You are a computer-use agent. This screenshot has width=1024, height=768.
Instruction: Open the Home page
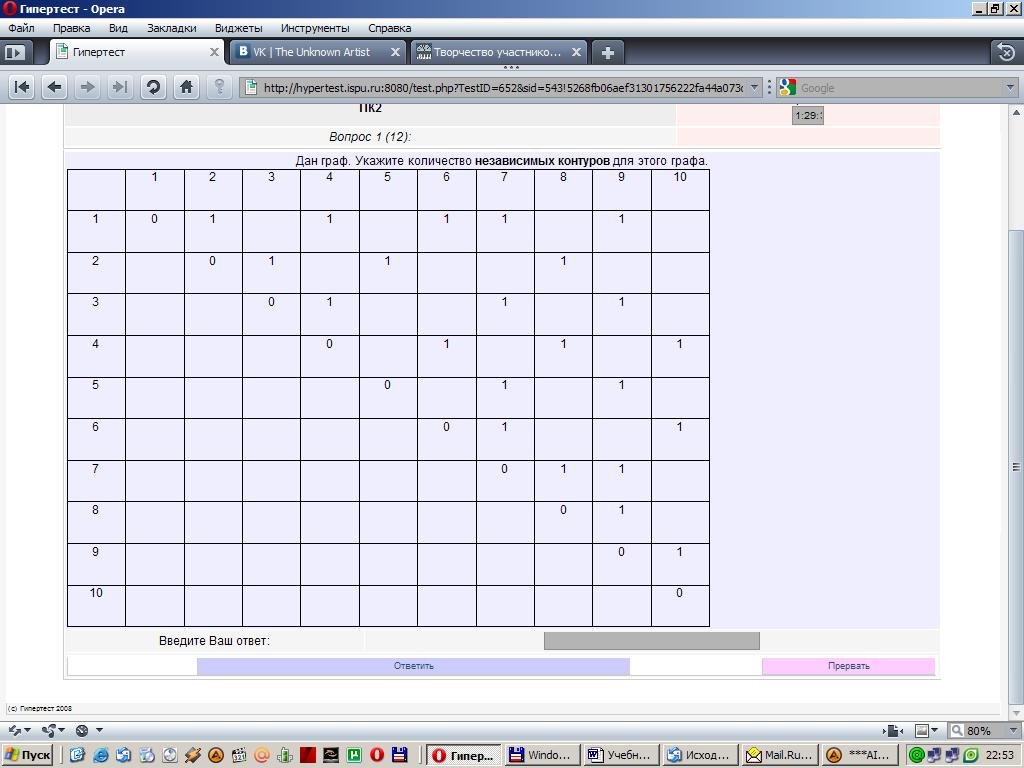(x=186, y=87)
